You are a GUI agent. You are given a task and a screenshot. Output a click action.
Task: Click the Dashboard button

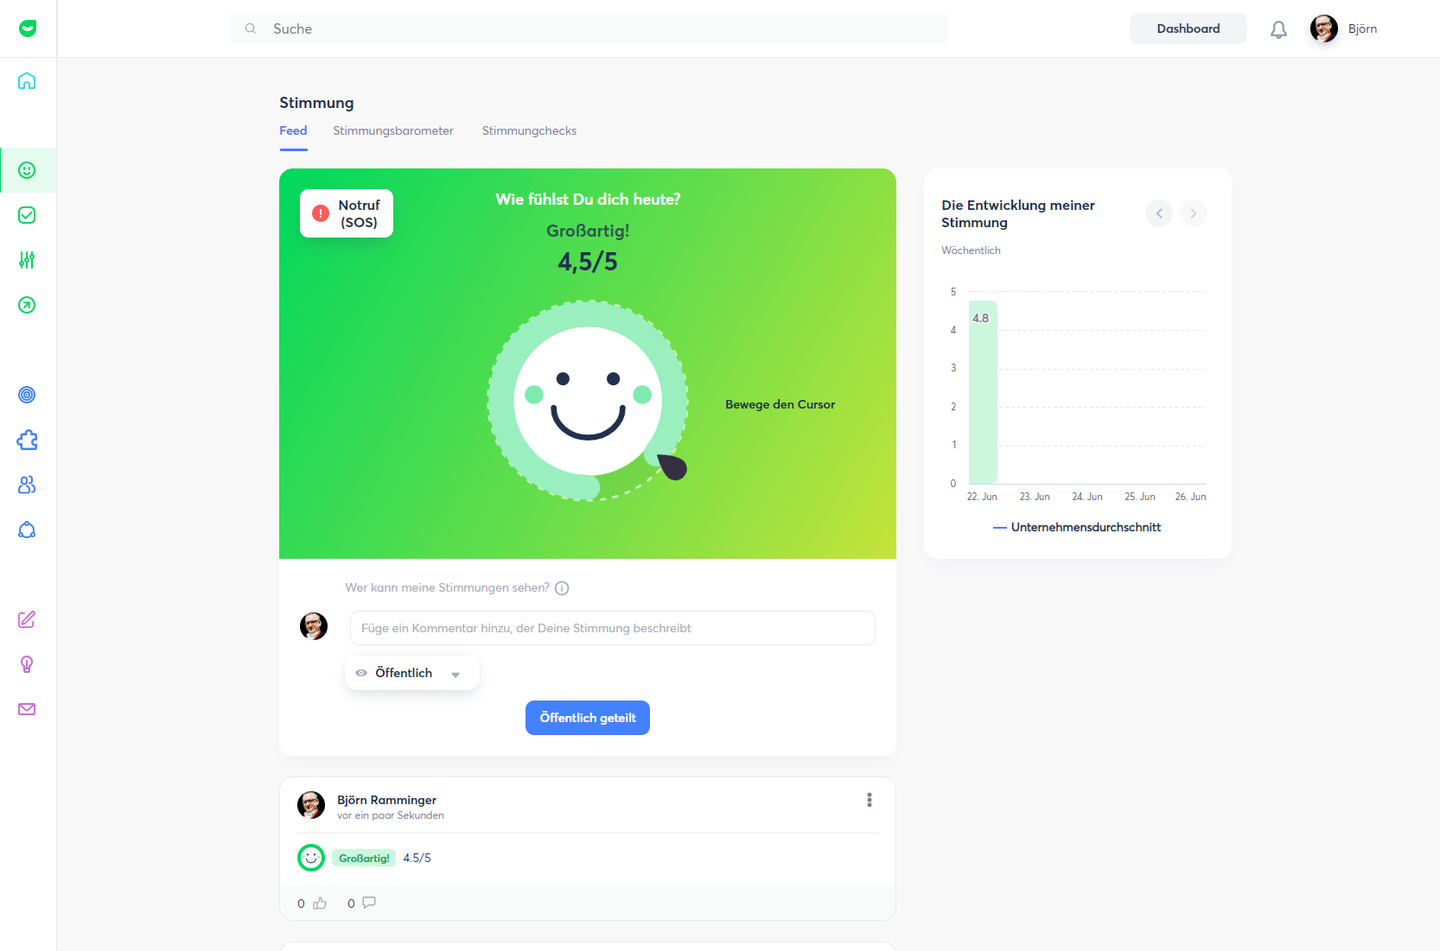[x=1188, y=29]
